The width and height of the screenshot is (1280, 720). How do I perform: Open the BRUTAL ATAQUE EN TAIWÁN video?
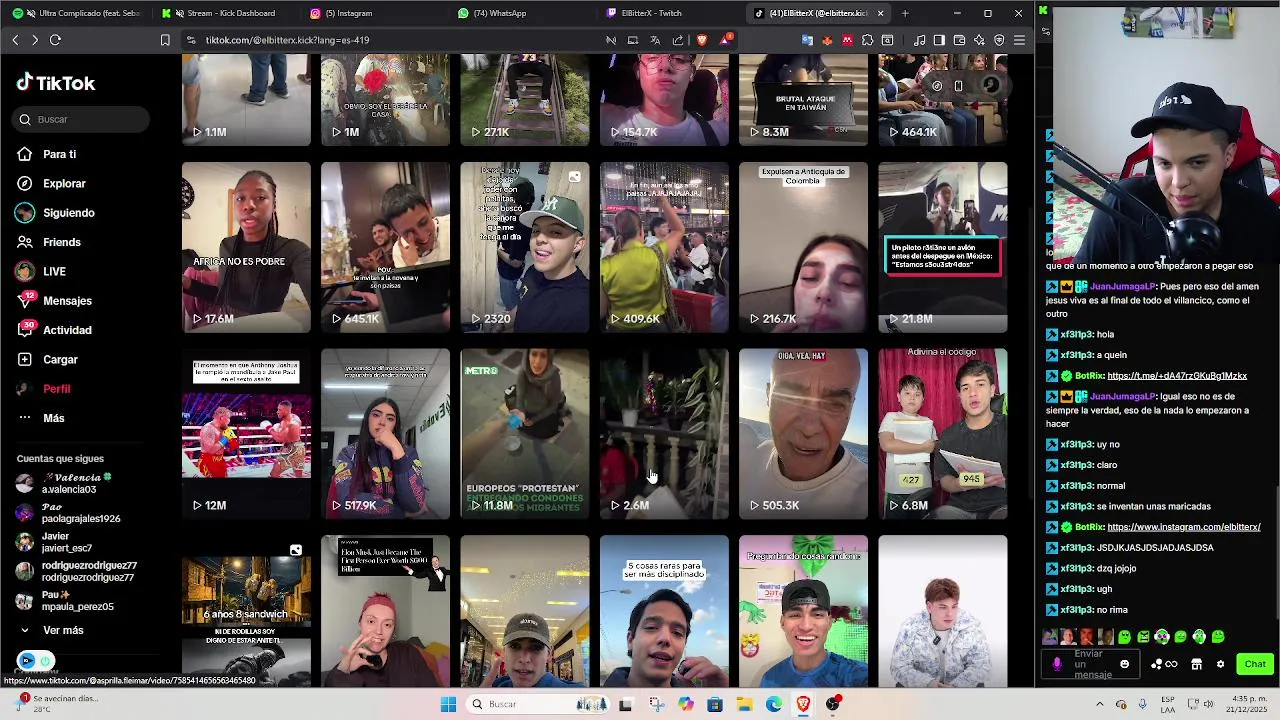[803, 100]
